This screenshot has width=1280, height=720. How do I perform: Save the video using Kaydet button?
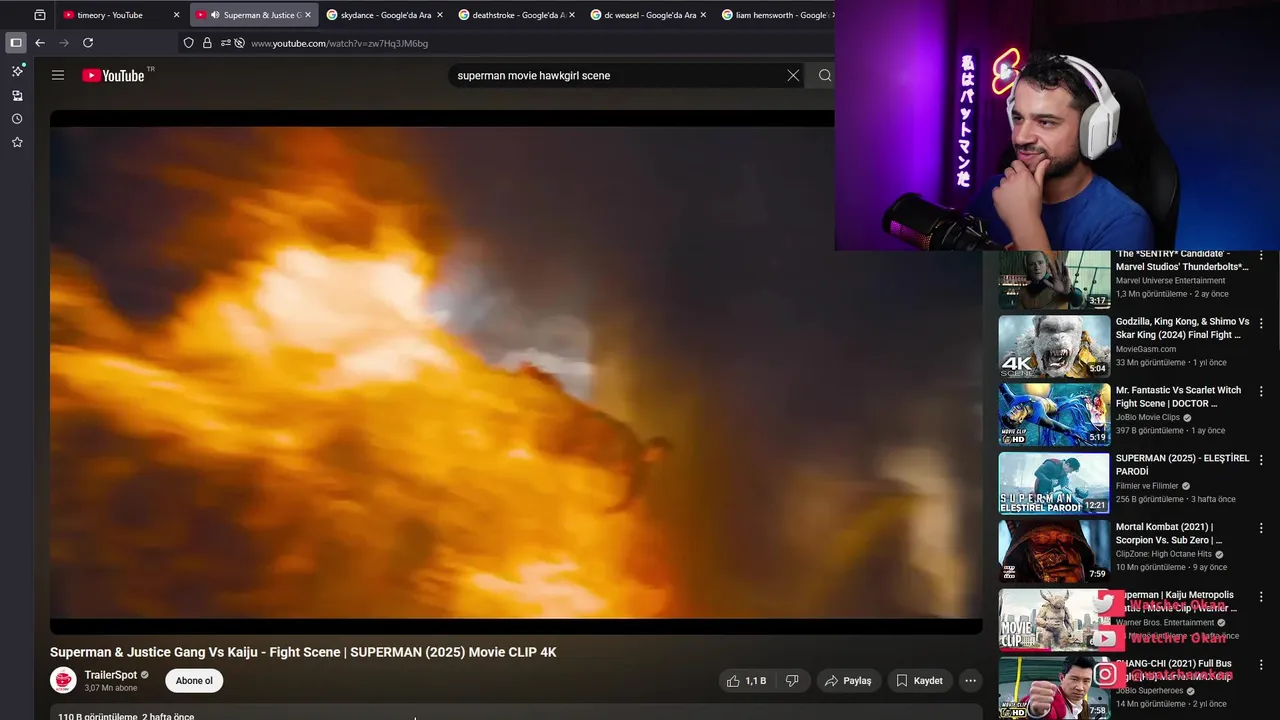[919, 681]
